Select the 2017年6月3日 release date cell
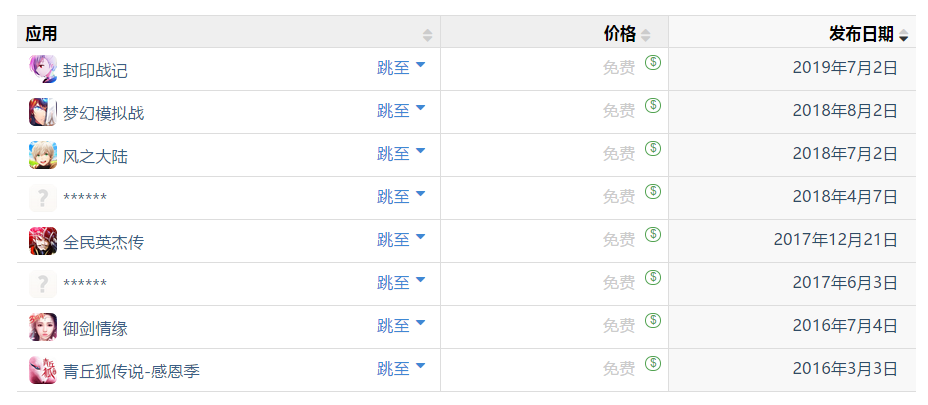The image size is (928, 405). [845, 283]
